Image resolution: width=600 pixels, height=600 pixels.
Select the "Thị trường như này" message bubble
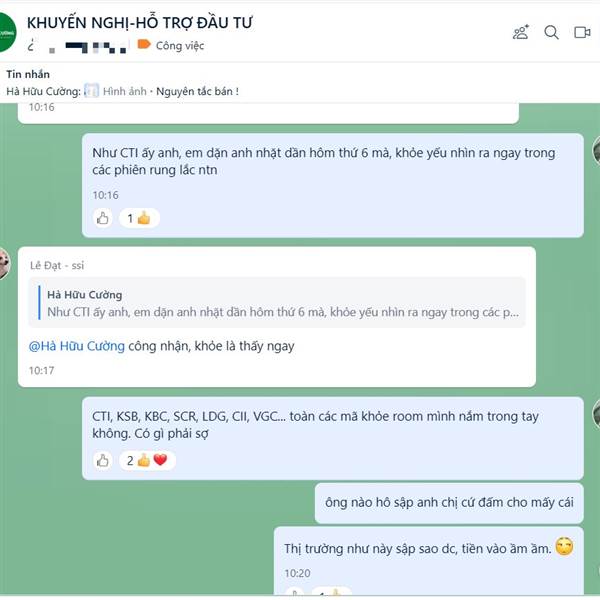[429, 561]
